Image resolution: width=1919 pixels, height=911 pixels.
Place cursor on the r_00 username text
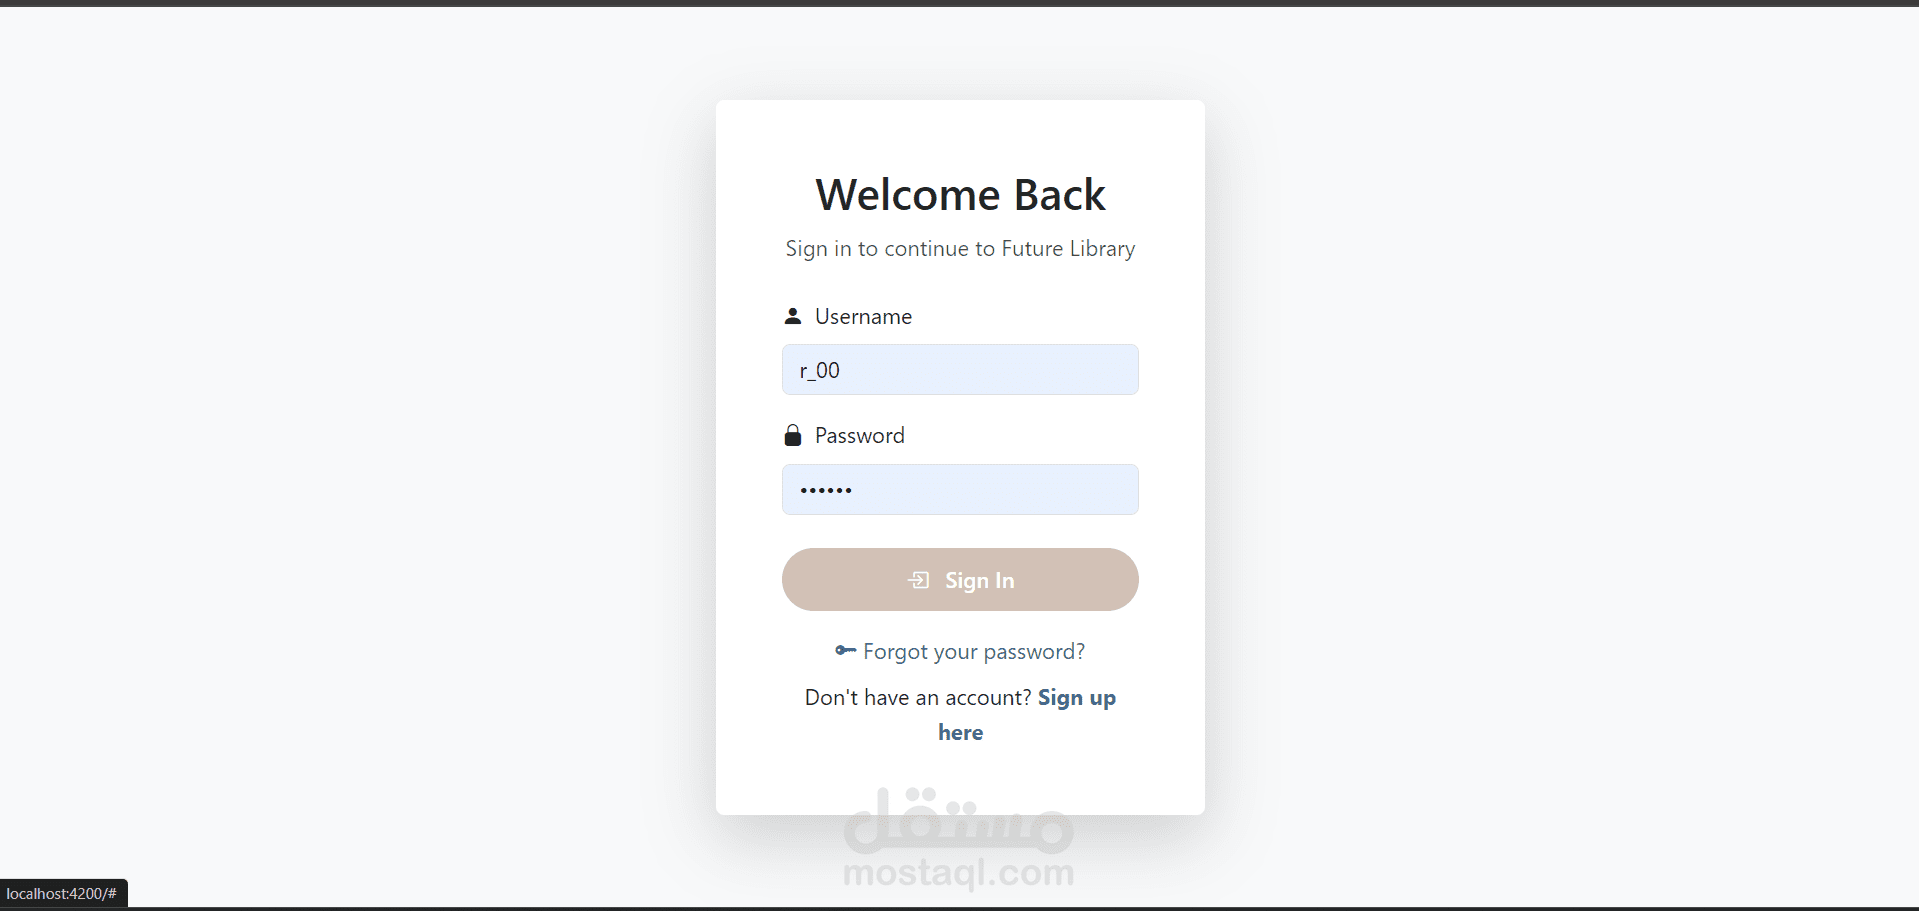click(x=819, y=370)
